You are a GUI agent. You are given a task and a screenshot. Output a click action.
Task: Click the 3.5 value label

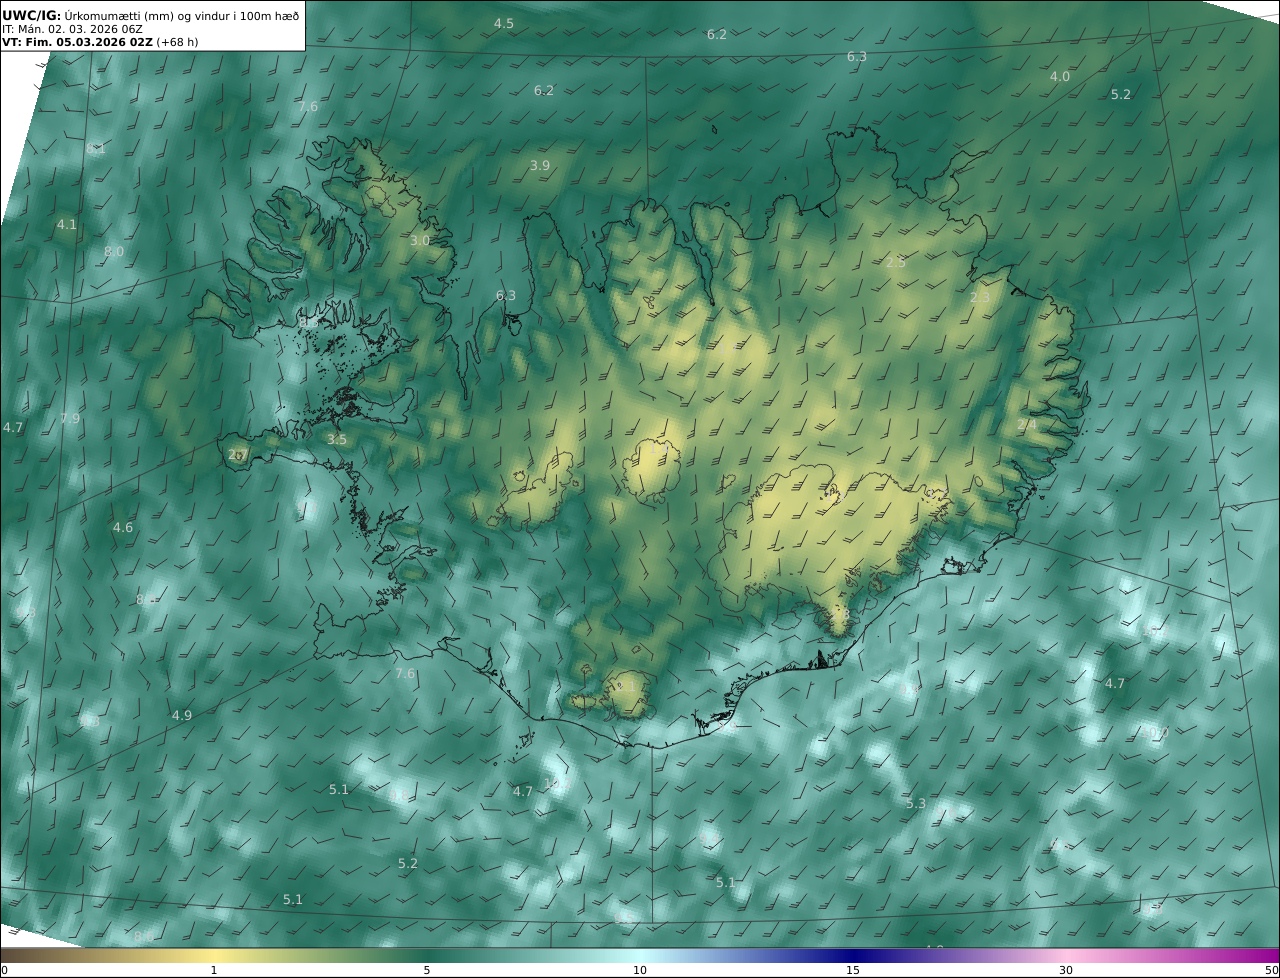click(337, 439)
